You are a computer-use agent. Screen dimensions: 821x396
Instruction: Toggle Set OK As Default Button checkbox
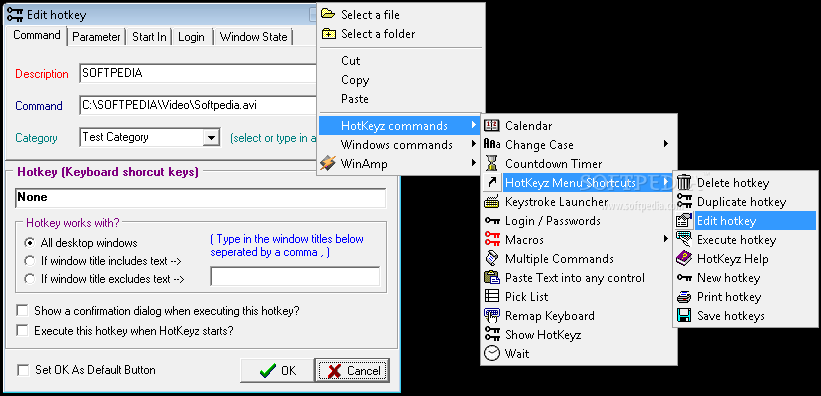[x=23, y=370]
